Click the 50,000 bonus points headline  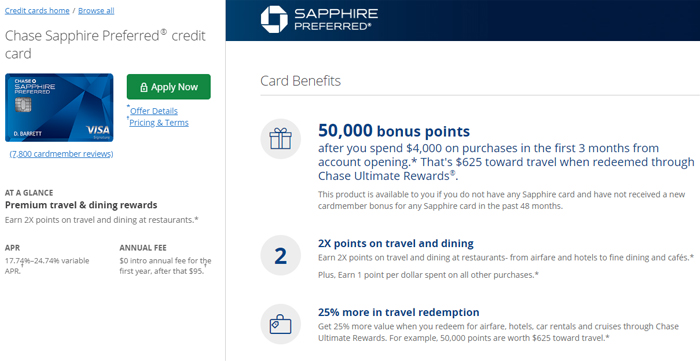[394, 131]
